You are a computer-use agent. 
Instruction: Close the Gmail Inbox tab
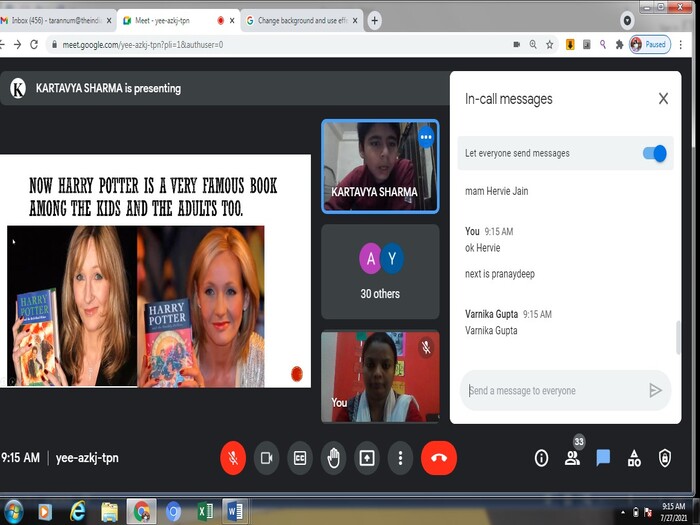coord(108,21)
